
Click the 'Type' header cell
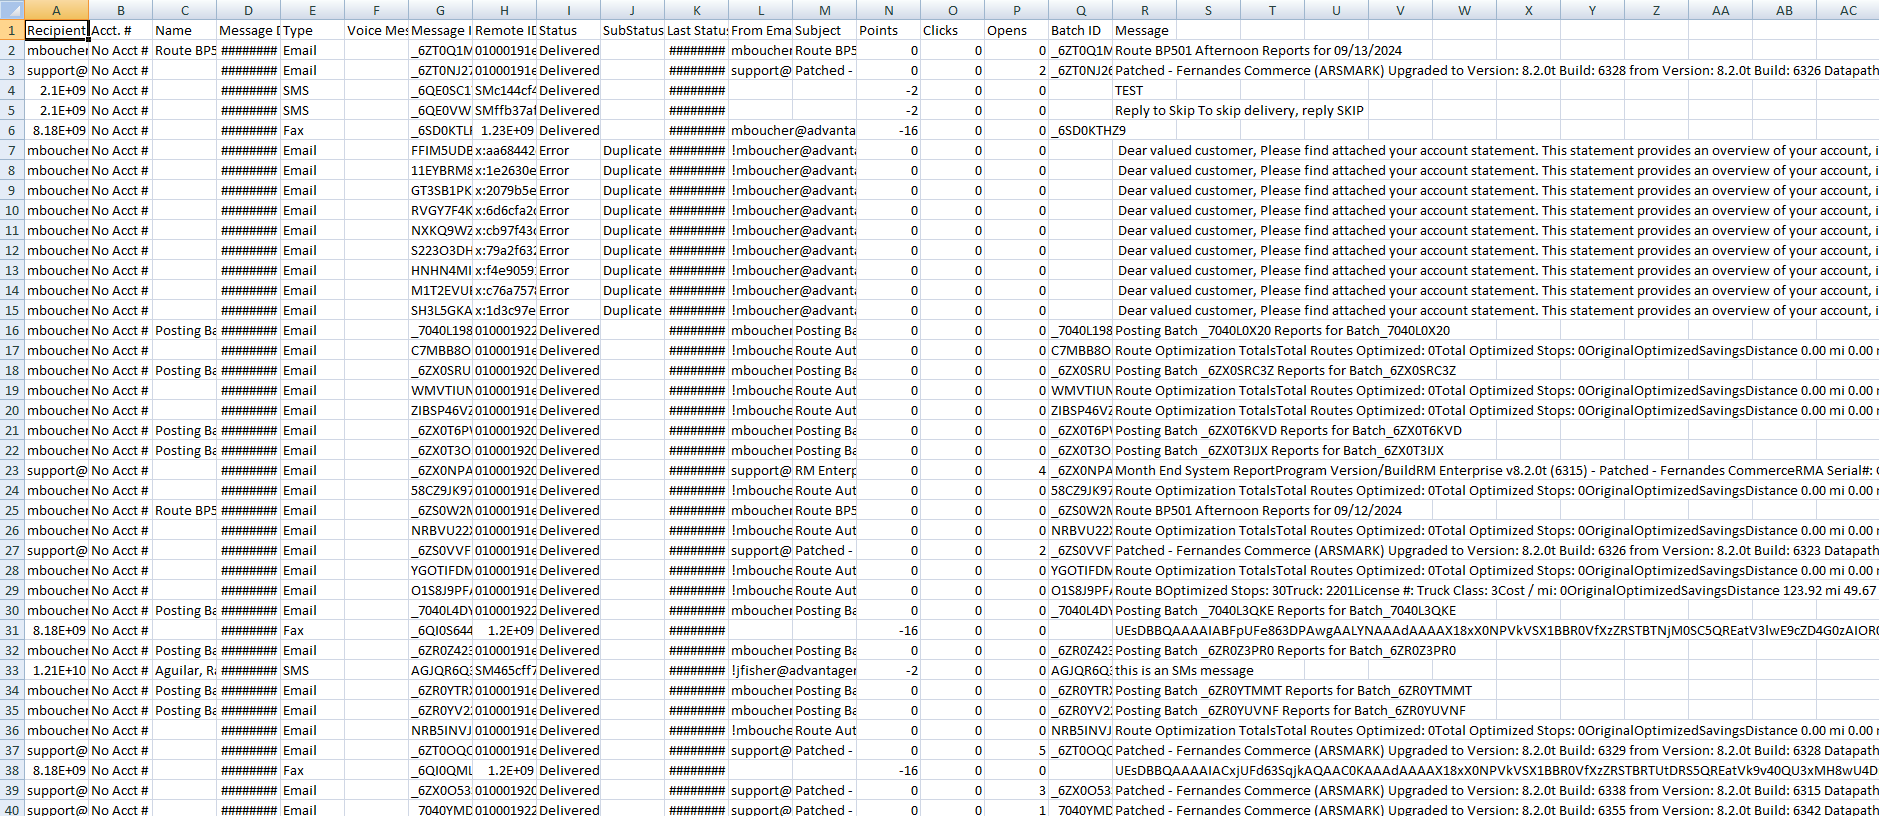coord(312,30)
